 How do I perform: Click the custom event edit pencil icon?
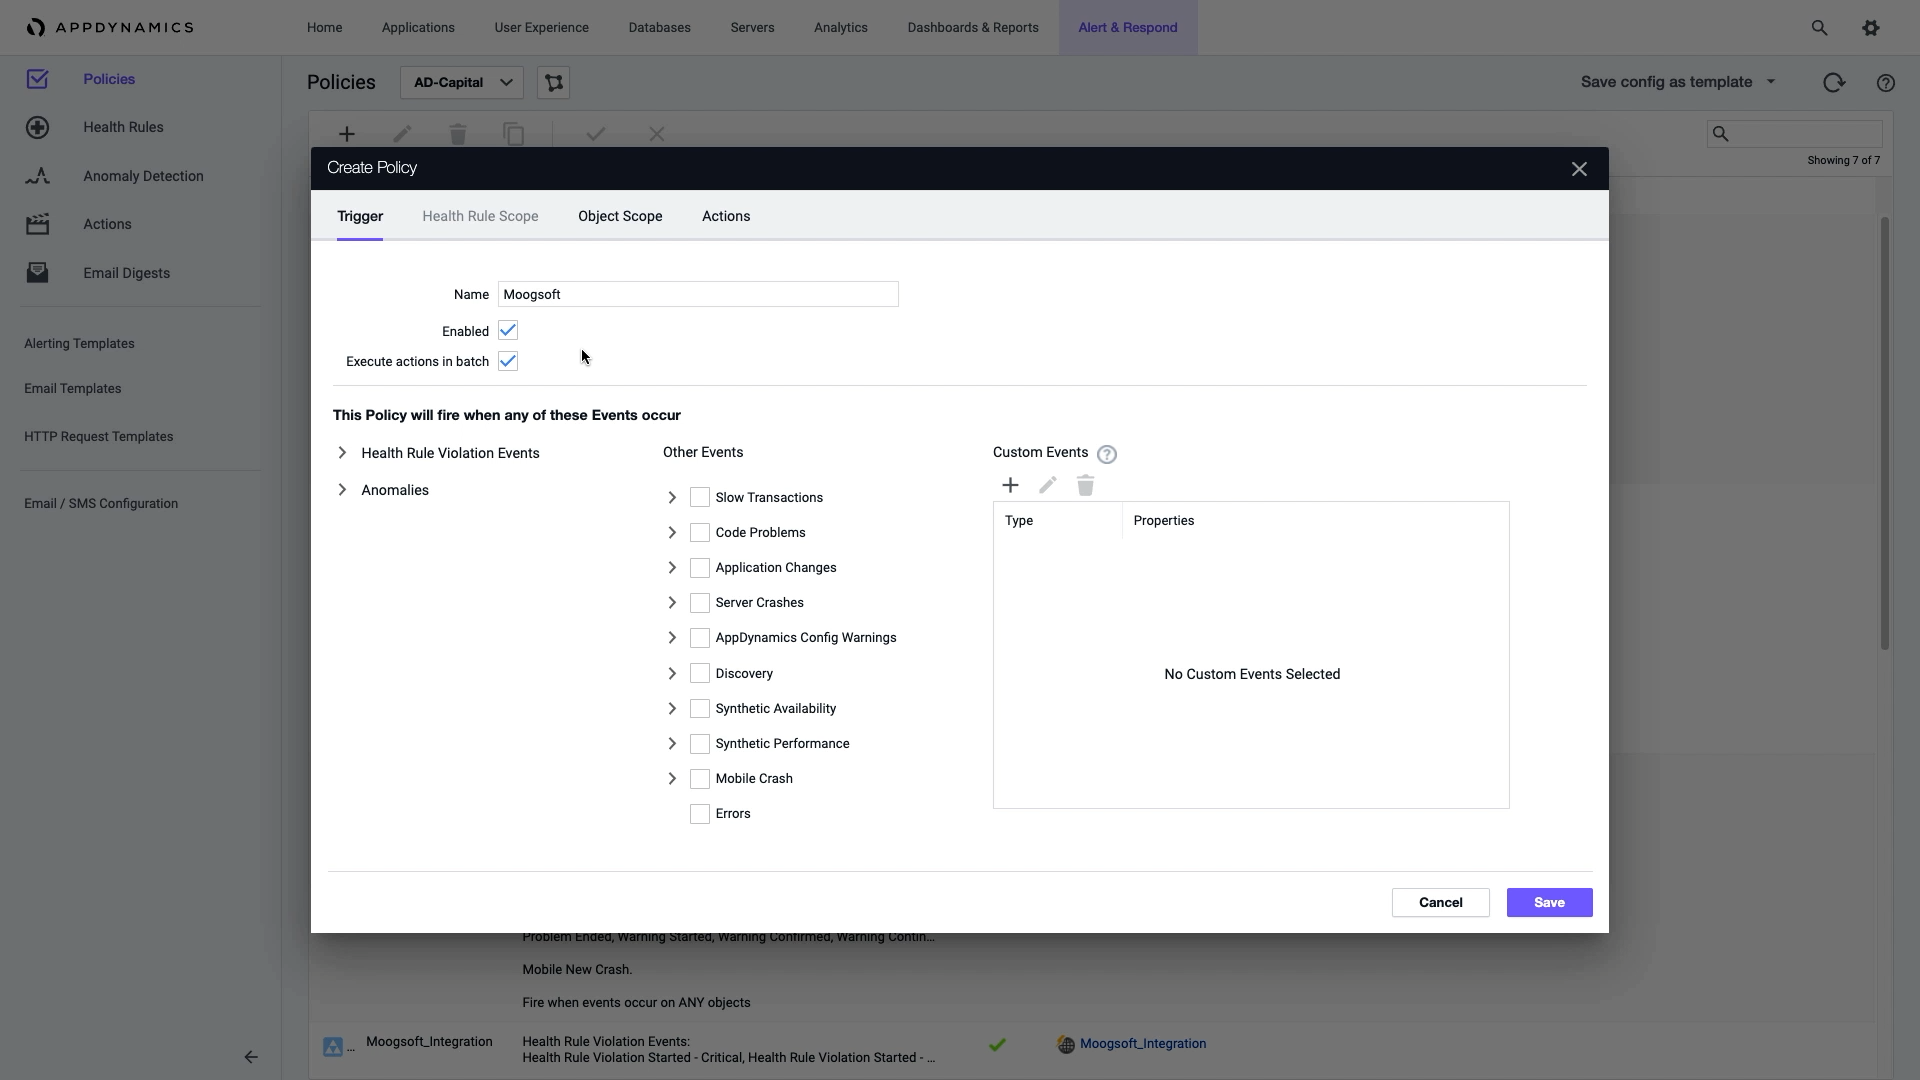point(1048,485)
